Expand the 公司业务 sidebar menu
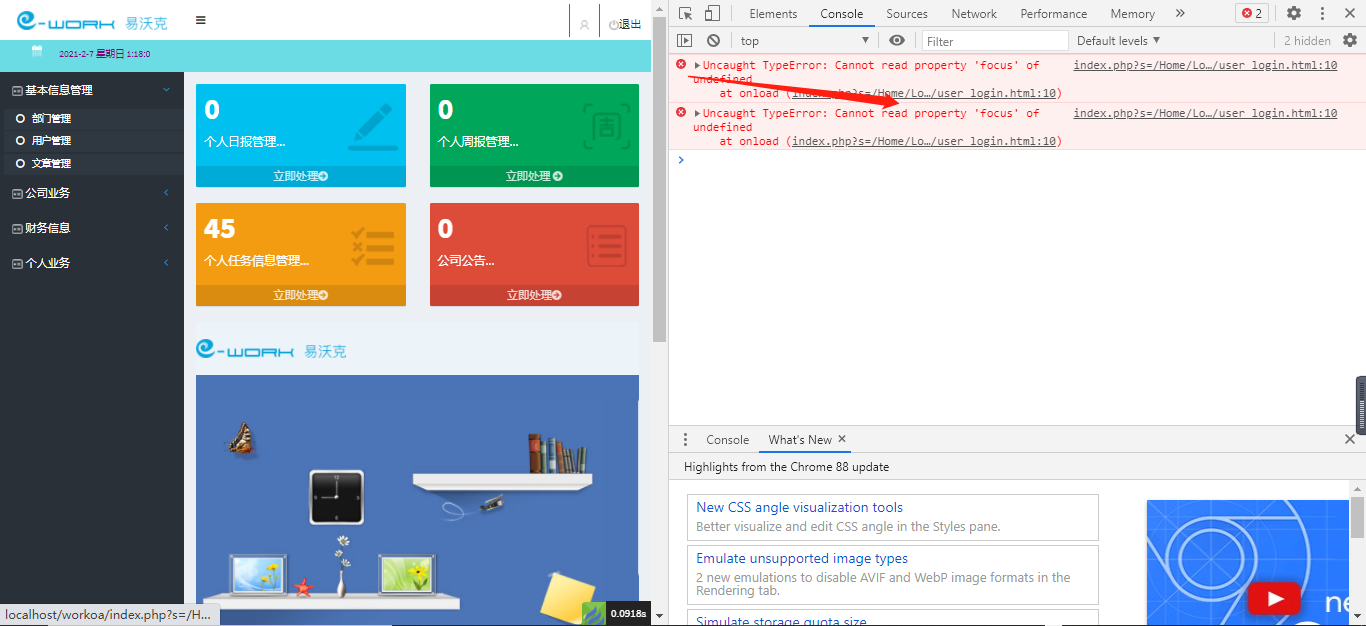Image resolution: width=1366 pixels, height=626 pixels. pos(92,193)
